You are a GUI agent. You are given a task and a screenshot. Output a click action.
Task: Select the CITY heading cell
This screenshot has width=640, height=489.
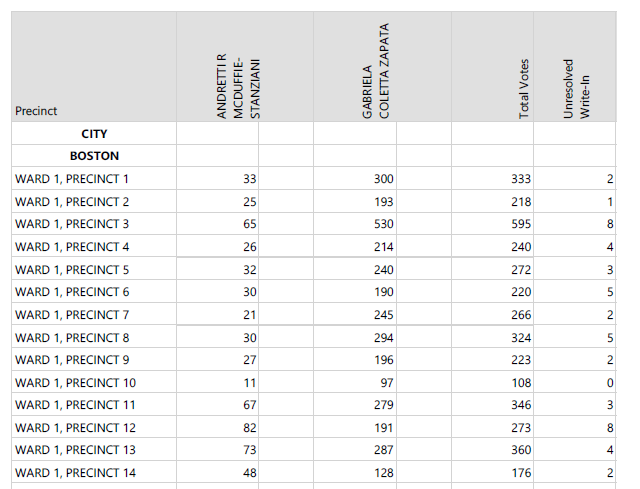(x=94, y=134)
